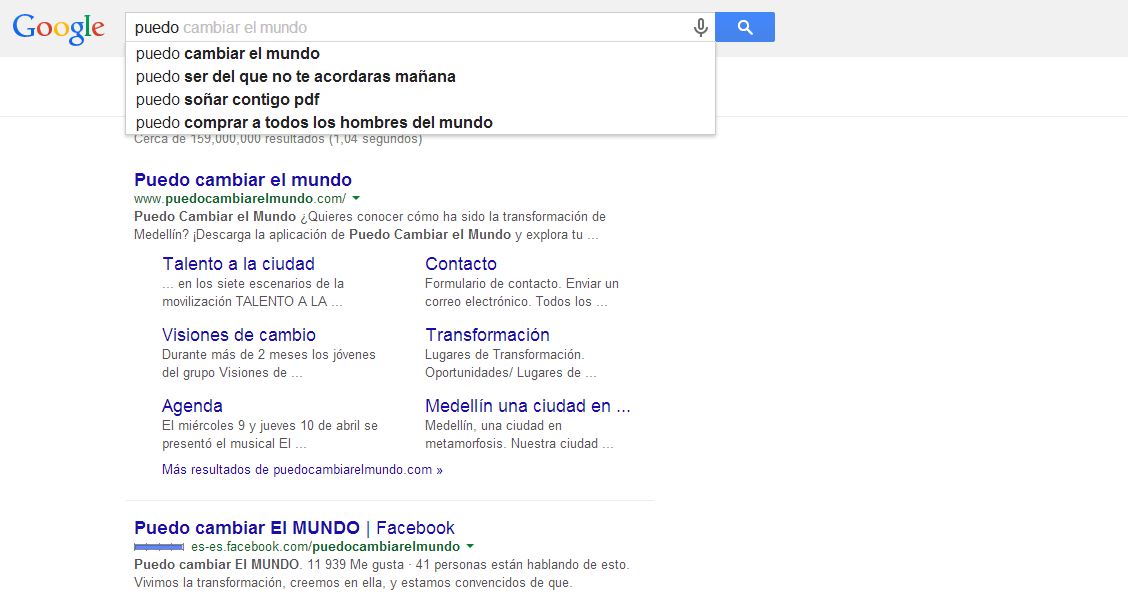Pick suggestion "puedo comprar a todos los hombres del mundo"
1128x605 pixels.
(x=420, y=122)
